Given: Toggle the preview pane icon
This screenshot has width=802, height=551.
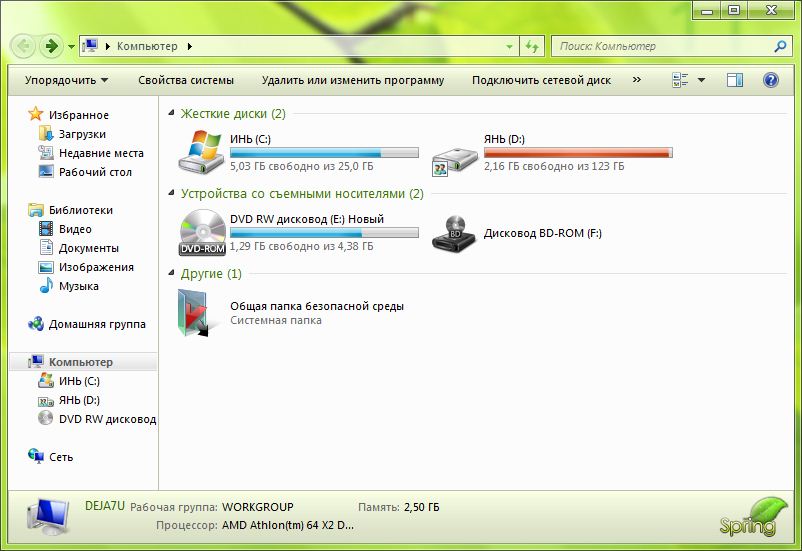Looking at the screenshot, I should click(735, 80).
